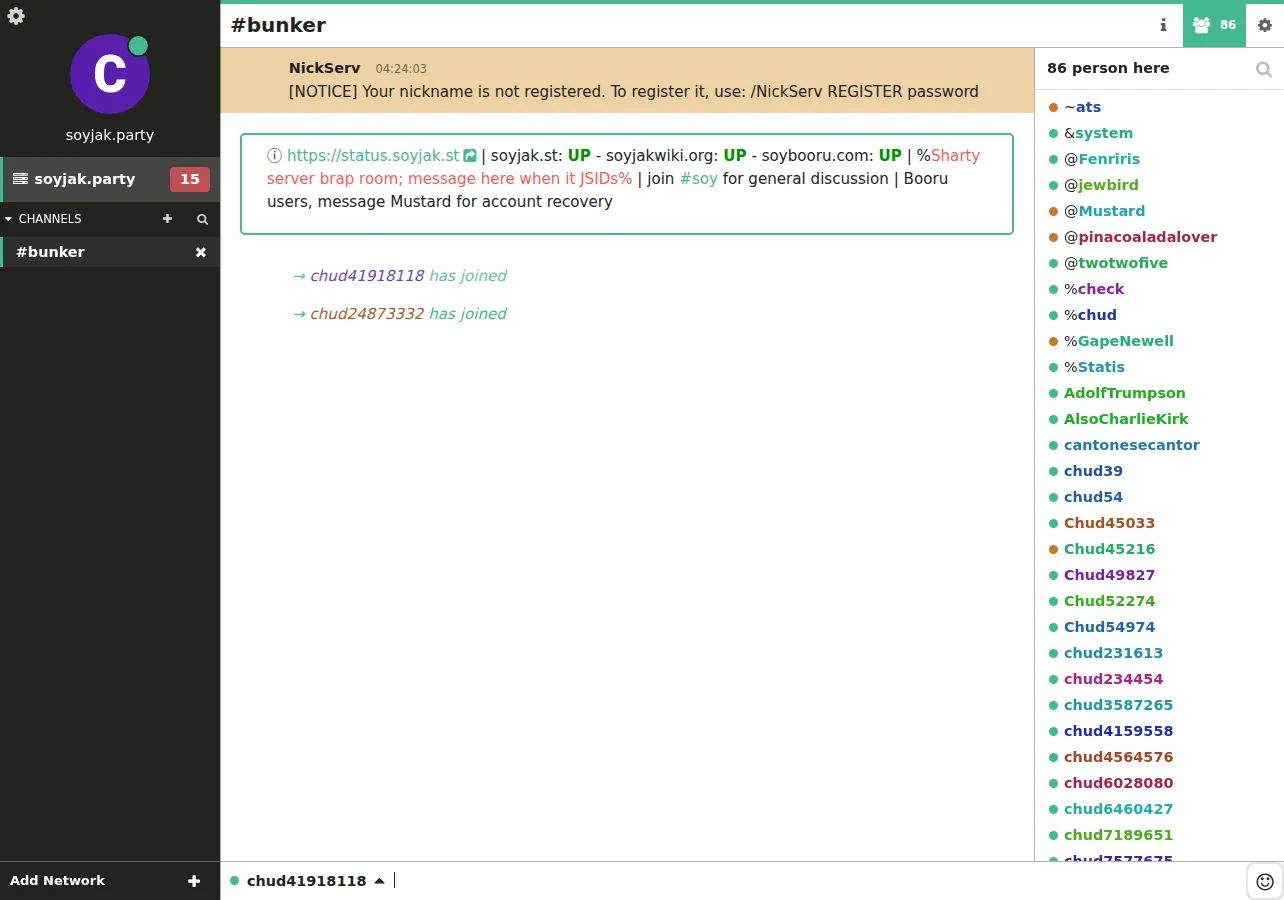
Task: Click Add Network plus icon
Action: pyautogui.click(x=194, y=881)
